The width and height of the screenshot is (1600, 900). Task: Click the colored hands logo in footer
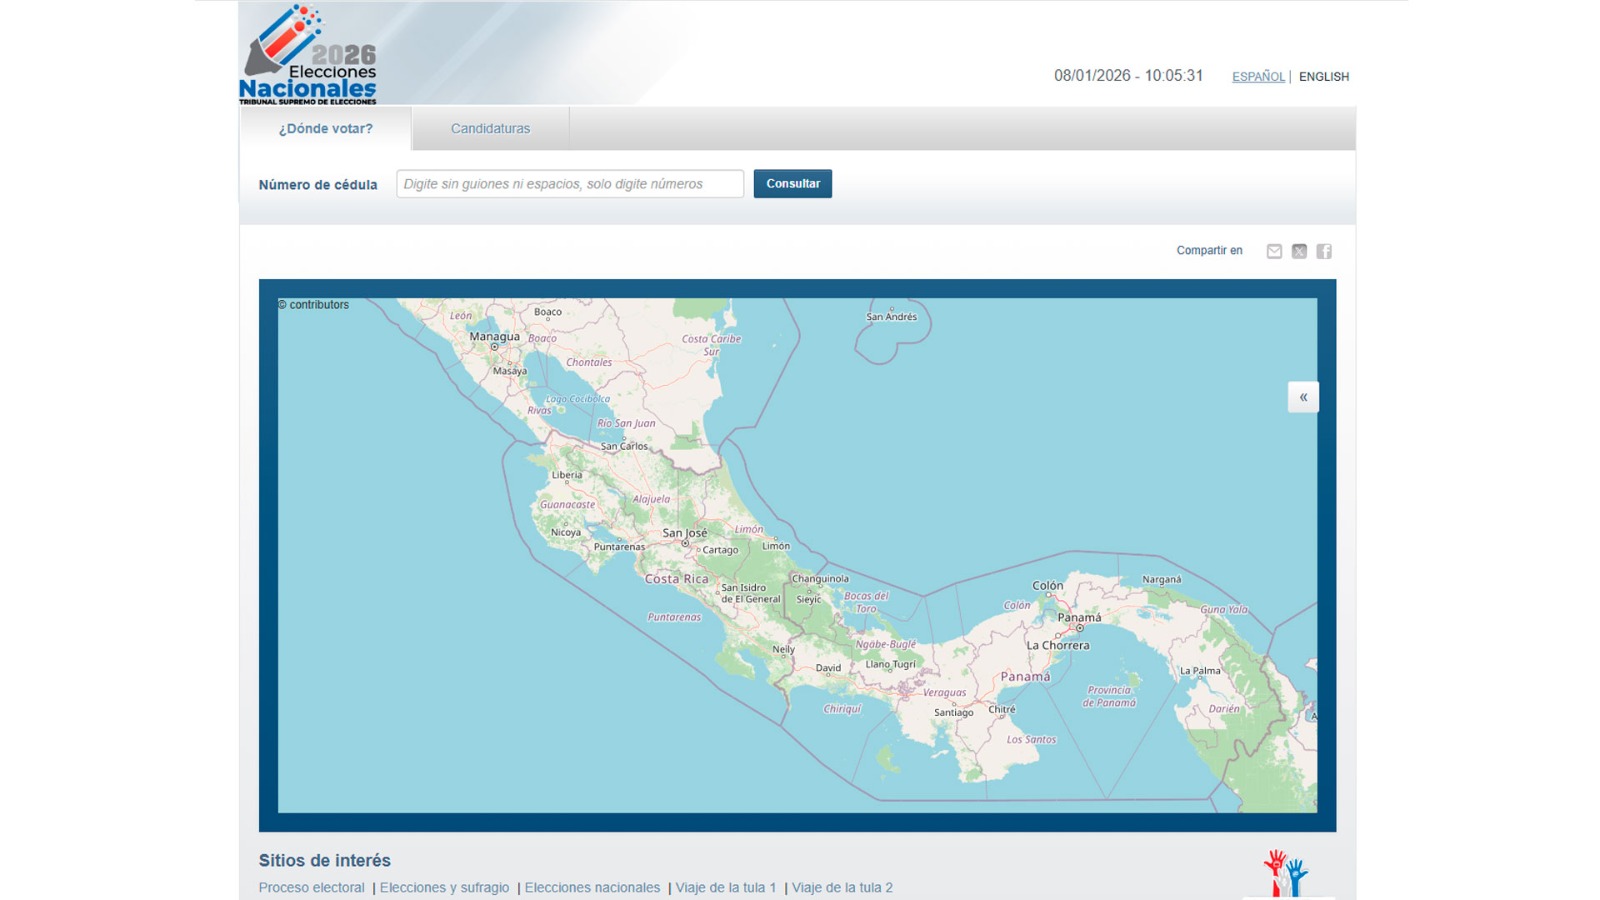[x=1286, y=873]
